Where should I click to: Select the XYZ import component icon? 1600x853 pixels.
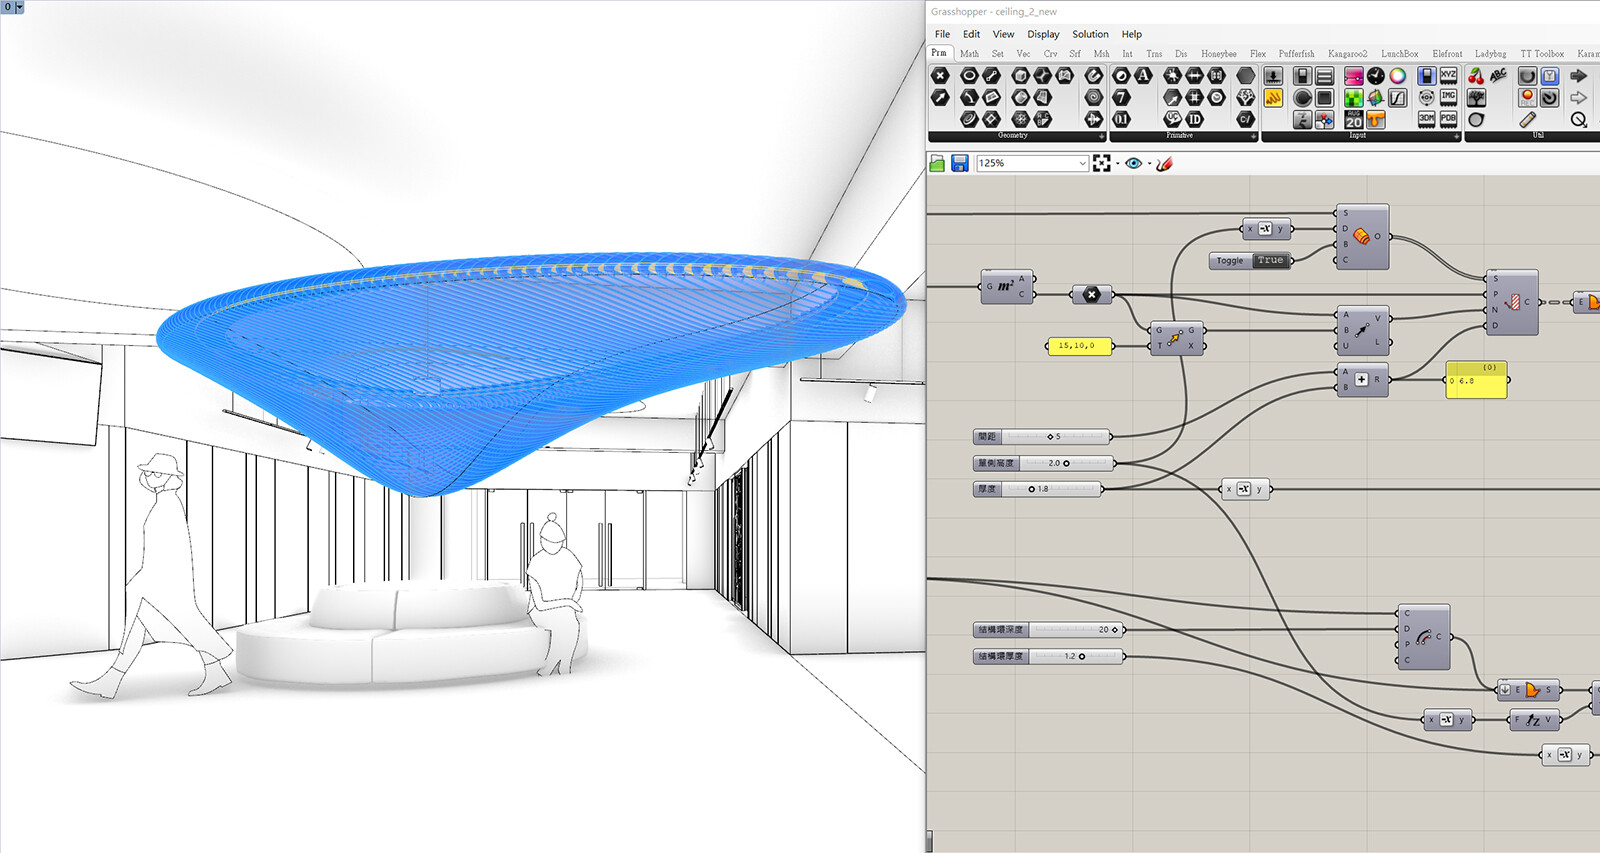[x=1448, y=76]
